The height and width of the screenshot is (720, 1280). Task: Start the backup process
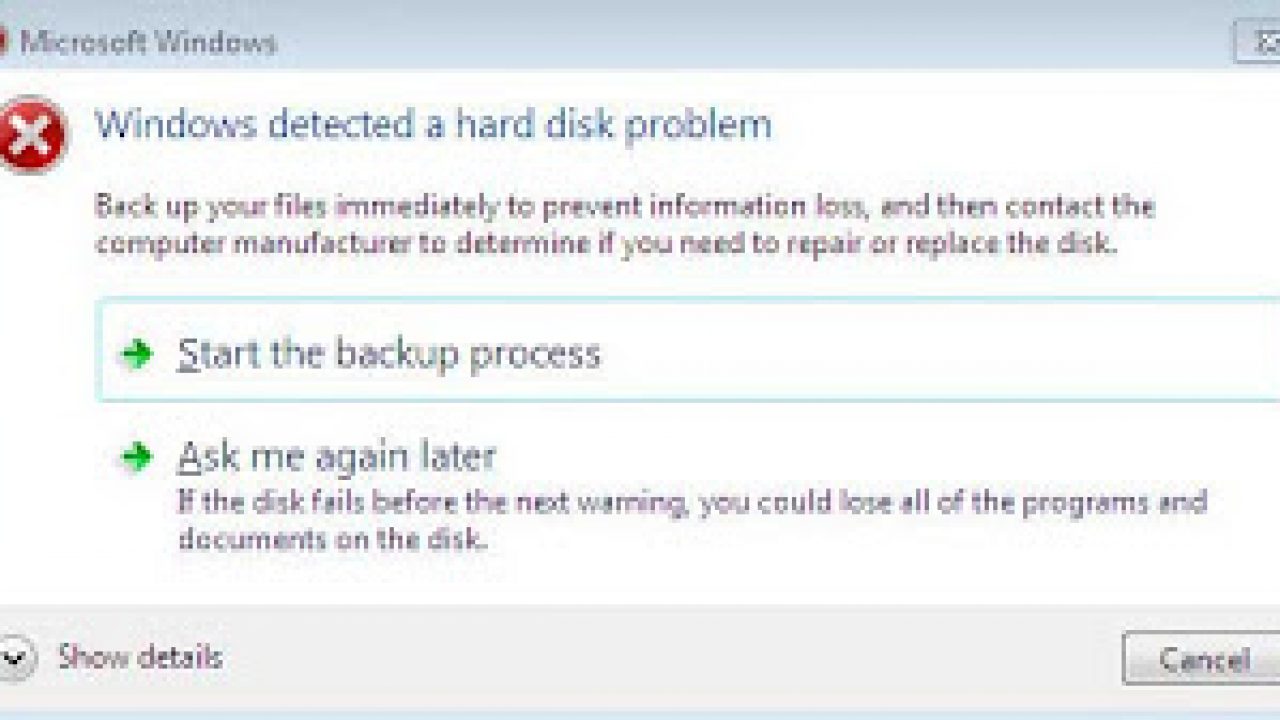(389, 354)
